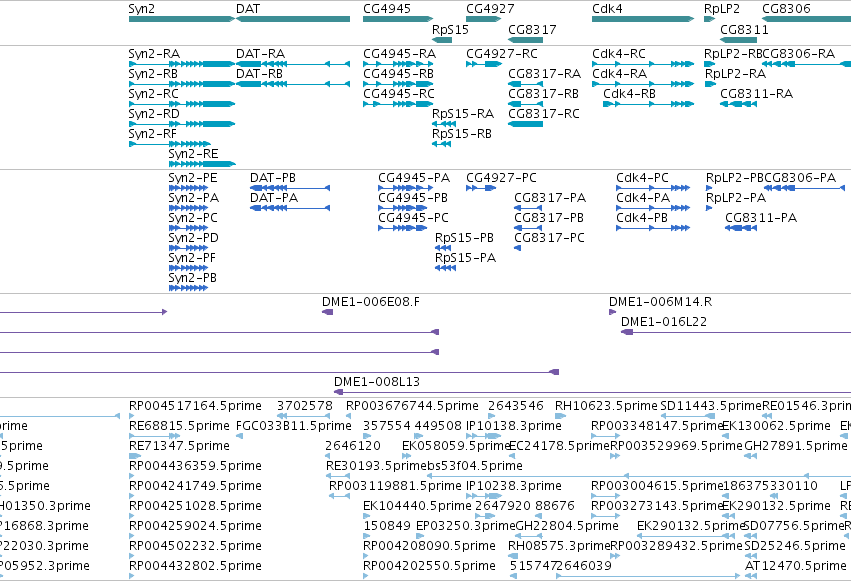Image resolution: width=851 pixels, height=581 pixels.
Task: Open protein RpS15-PA
Action: coord(466,258)
